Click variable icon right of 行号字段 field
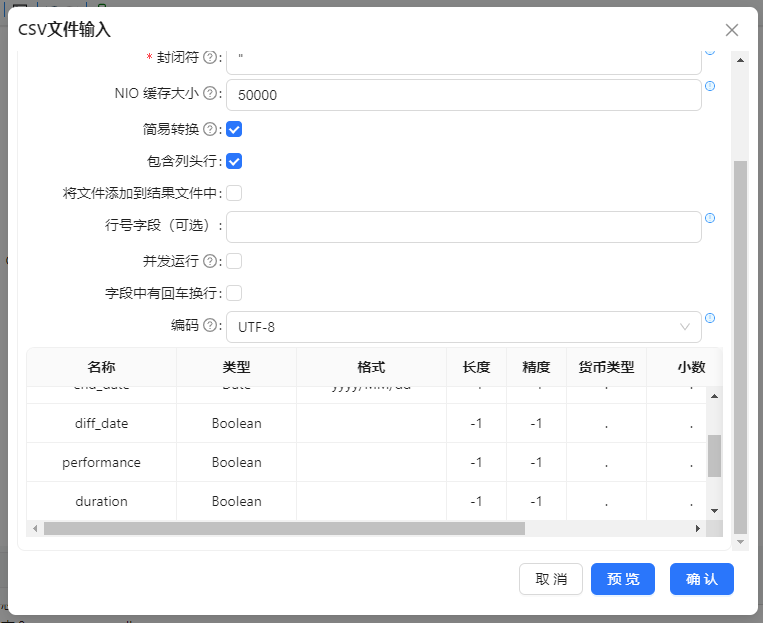 point(710,218)
